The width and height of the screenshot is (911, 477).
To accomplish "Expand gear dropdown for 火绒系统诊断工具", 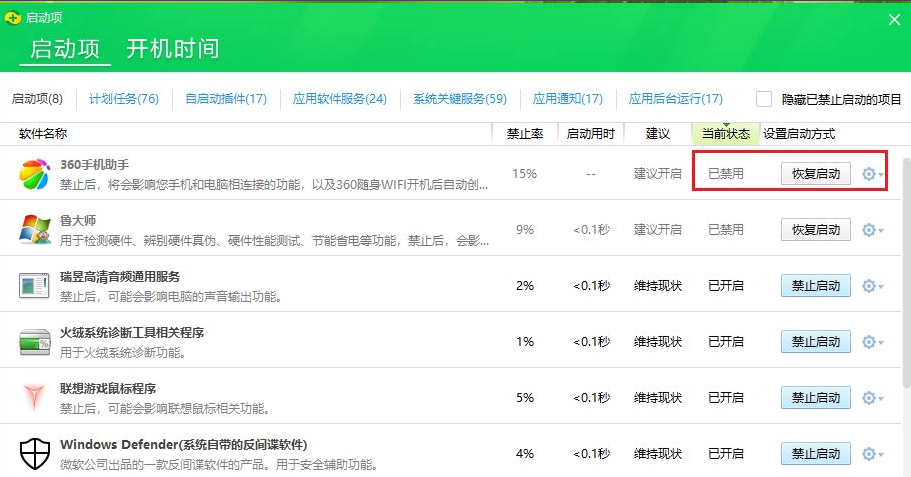I will tap(881, 343).
